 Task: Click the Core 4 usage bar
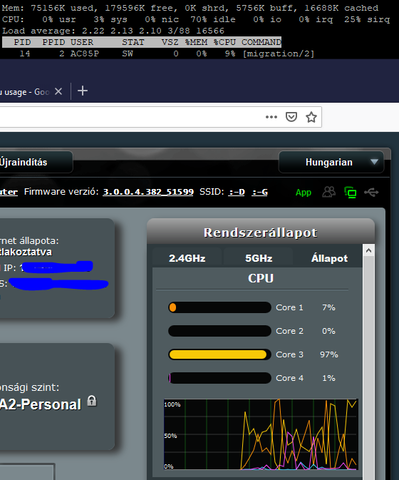(x=220, y=378)
